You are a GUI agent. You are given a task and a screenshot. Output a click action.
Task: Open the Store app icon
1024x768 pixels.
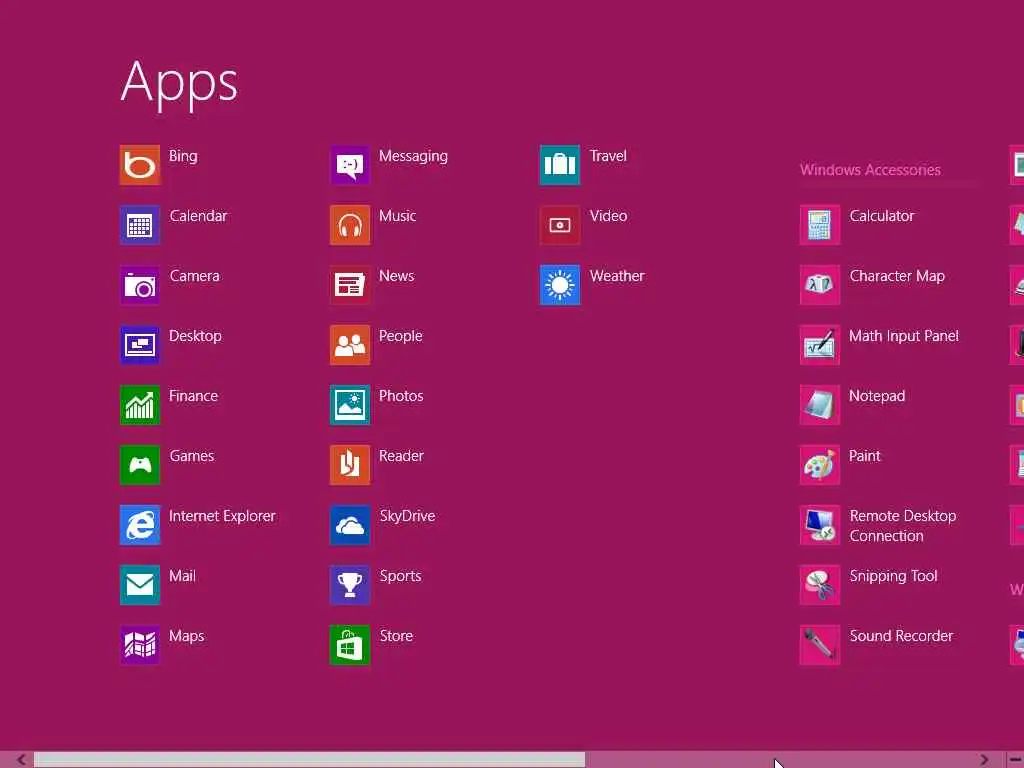point(350,645)
